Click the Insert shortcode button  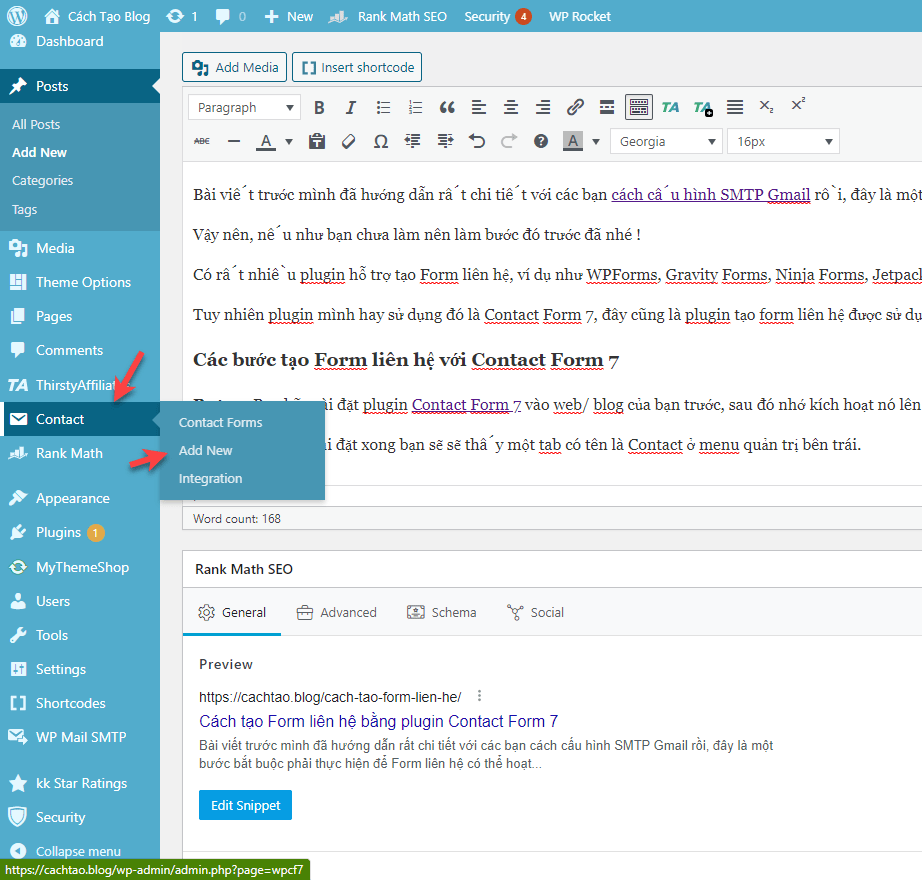click(357, 67)
